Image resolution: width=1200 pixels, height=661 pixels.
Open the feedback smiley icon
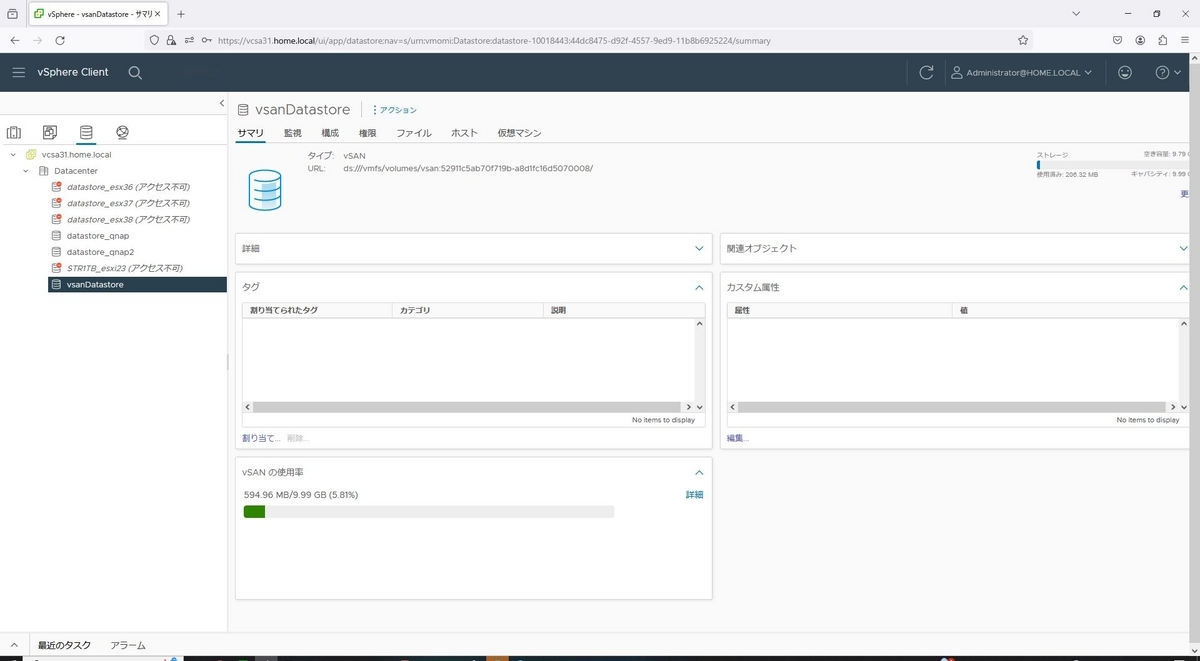point(1125,72)
